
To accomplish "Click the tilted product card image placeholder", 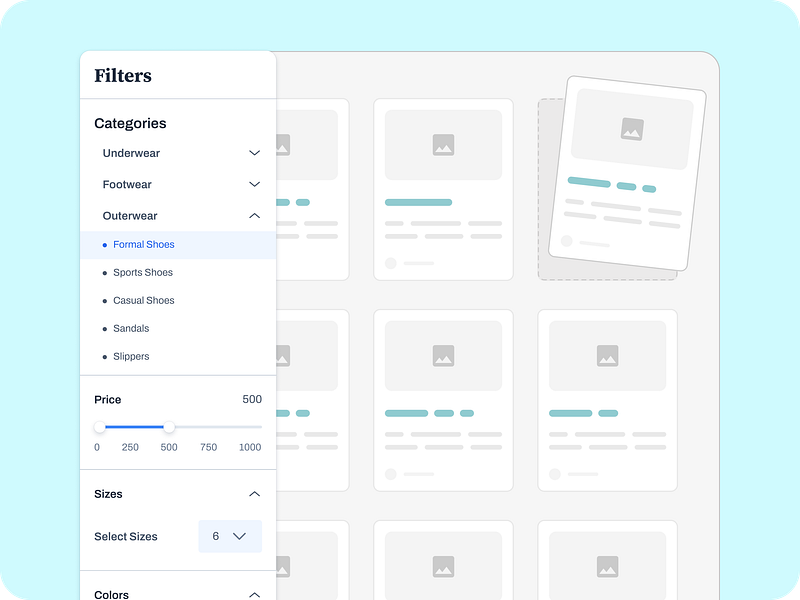I will [632, 129].
